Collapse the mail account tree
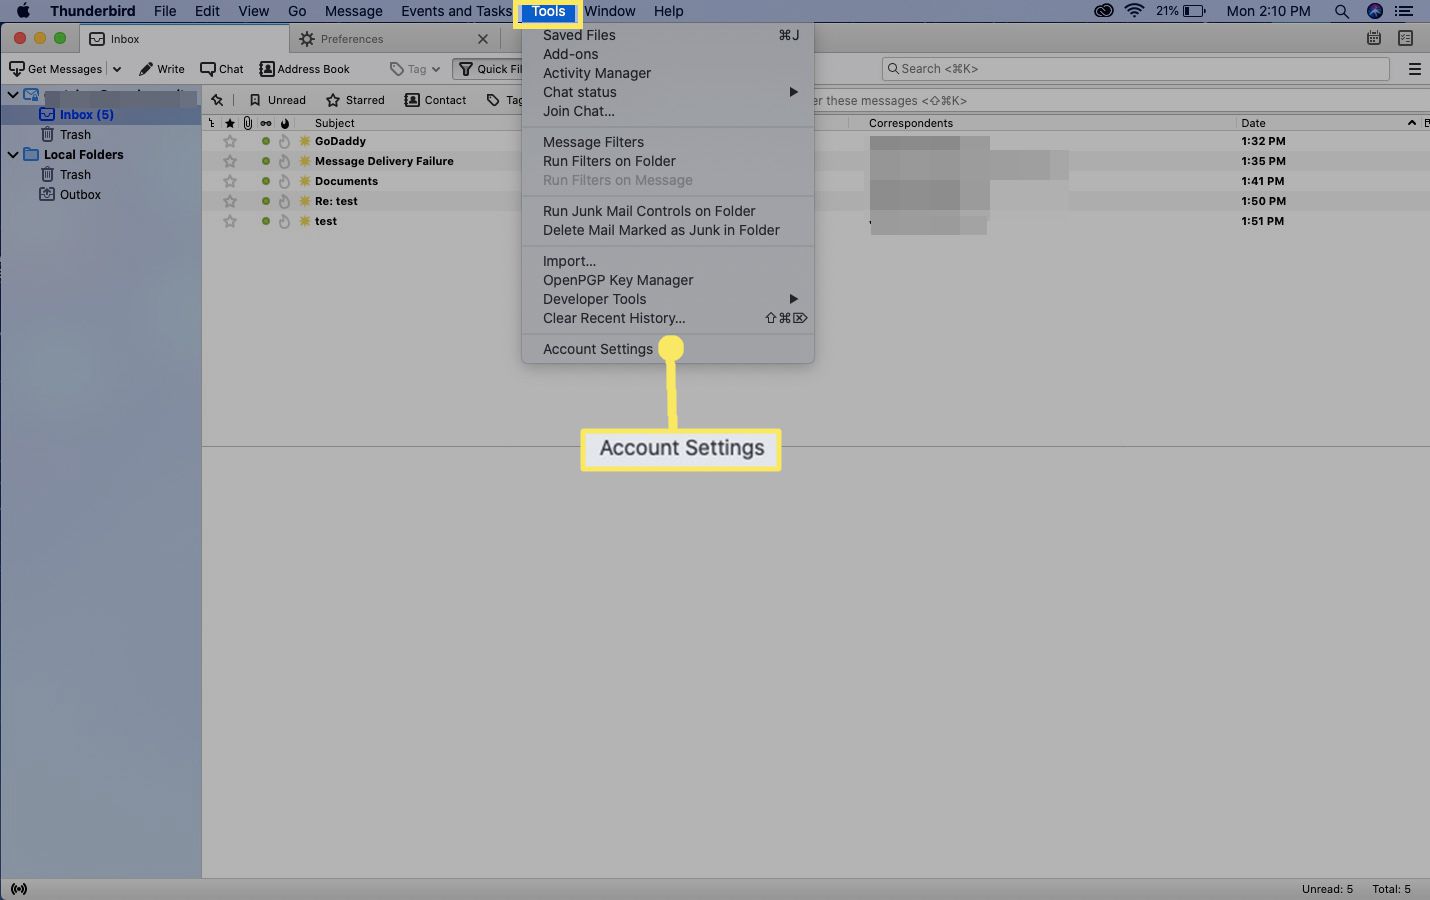 [x=13, y=95]
